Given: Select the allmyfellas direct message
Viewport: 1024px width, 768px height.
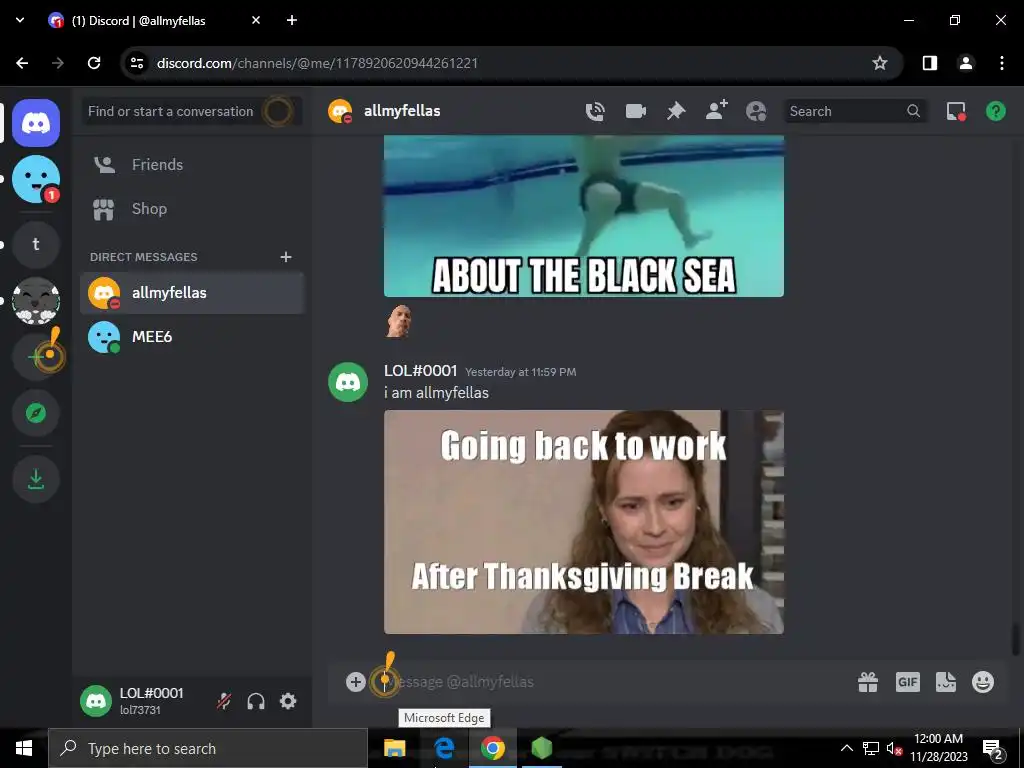Looking at the screenshot, I should click(x=191, y=293).
